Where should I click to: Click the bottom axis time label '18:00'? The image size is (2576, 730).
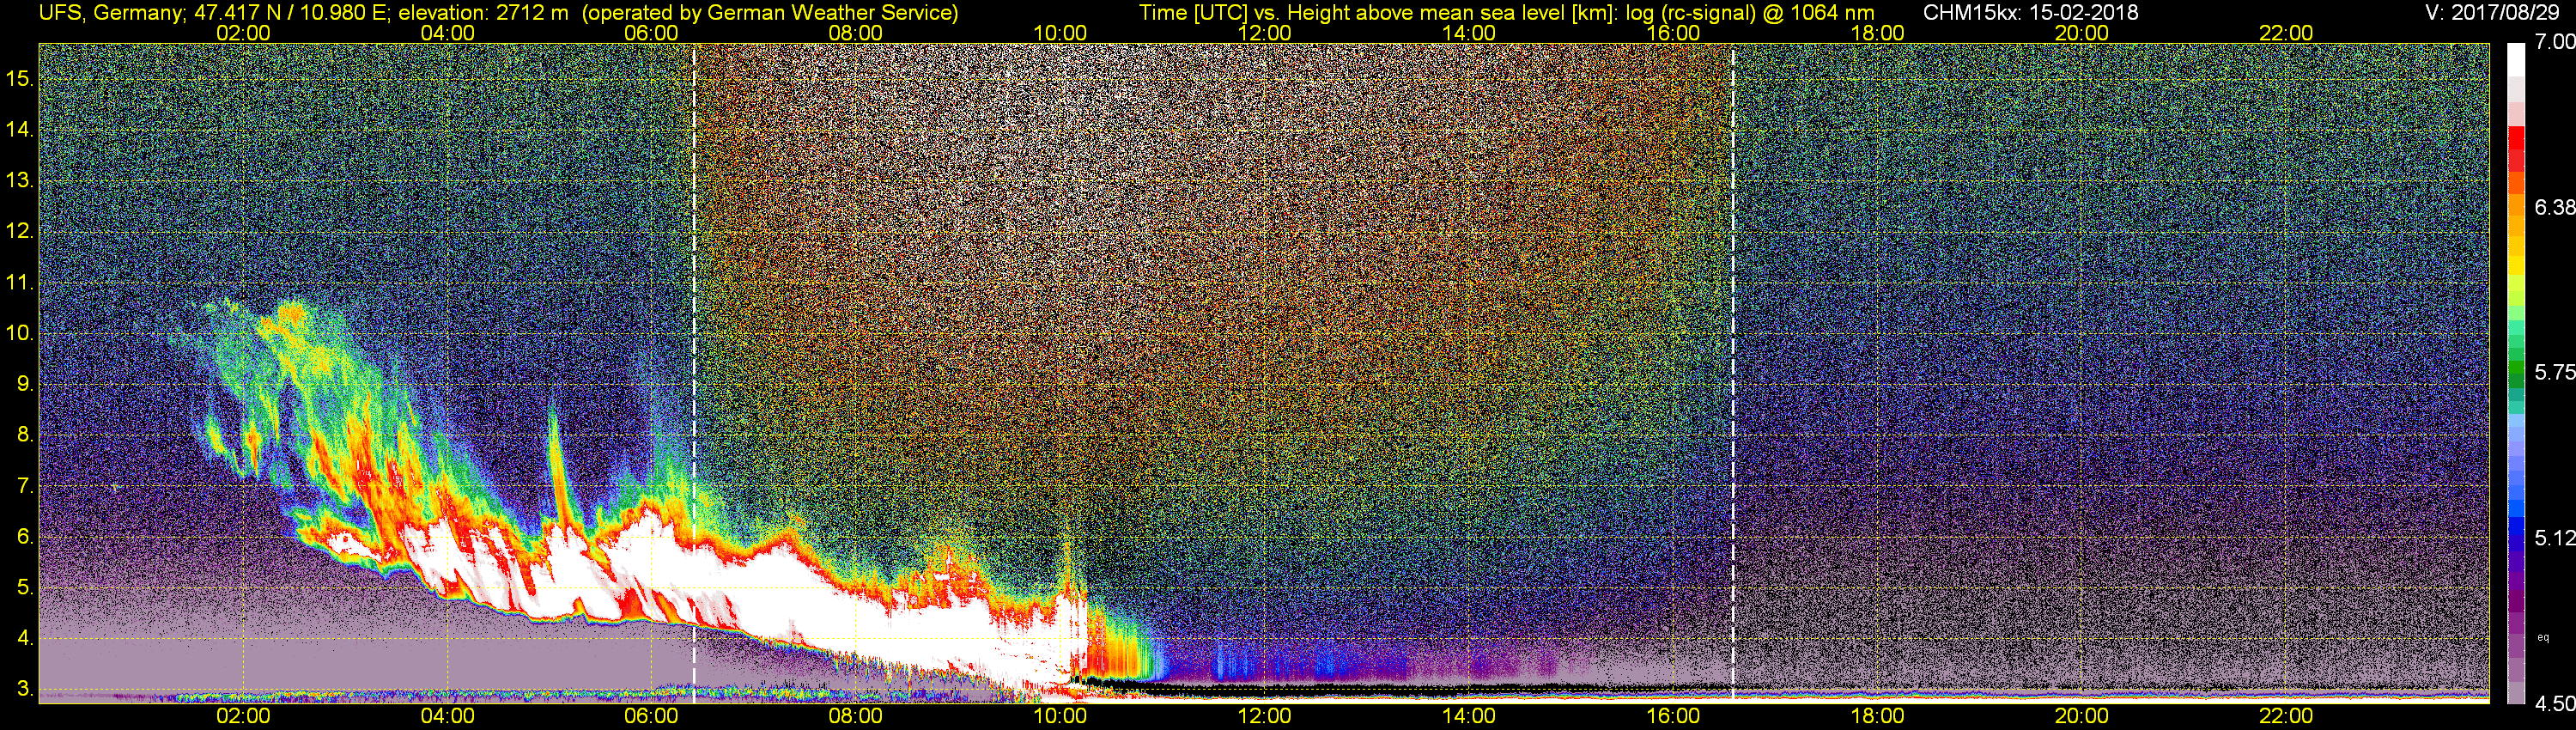coord(1878,716)
